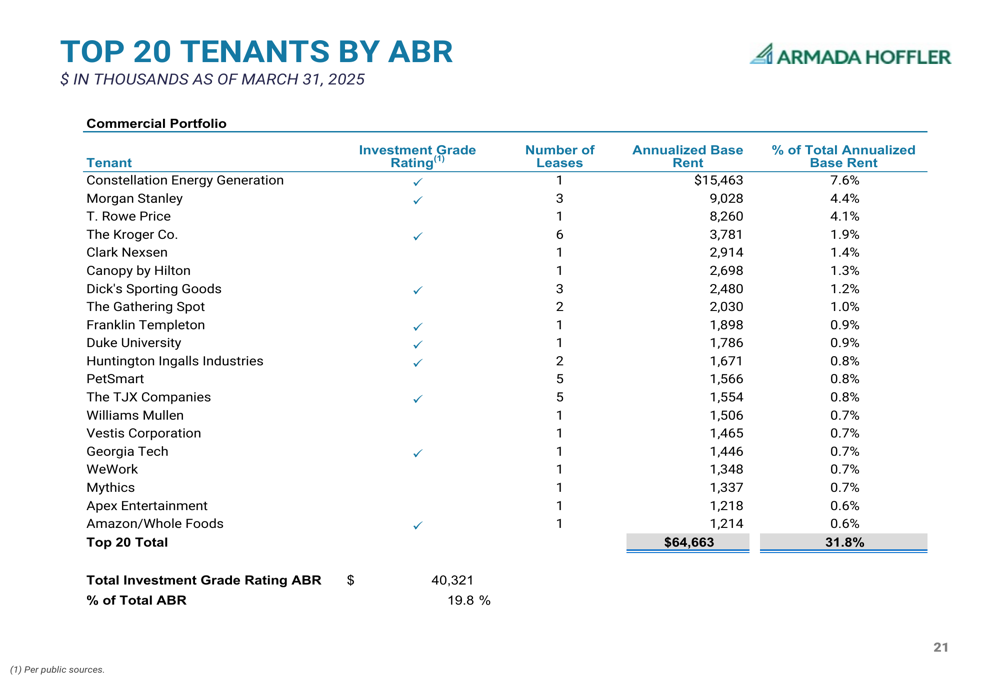Select the tenant name 'Morgan Stanley'
The image size is (1000, 685).
pos(135,198)
